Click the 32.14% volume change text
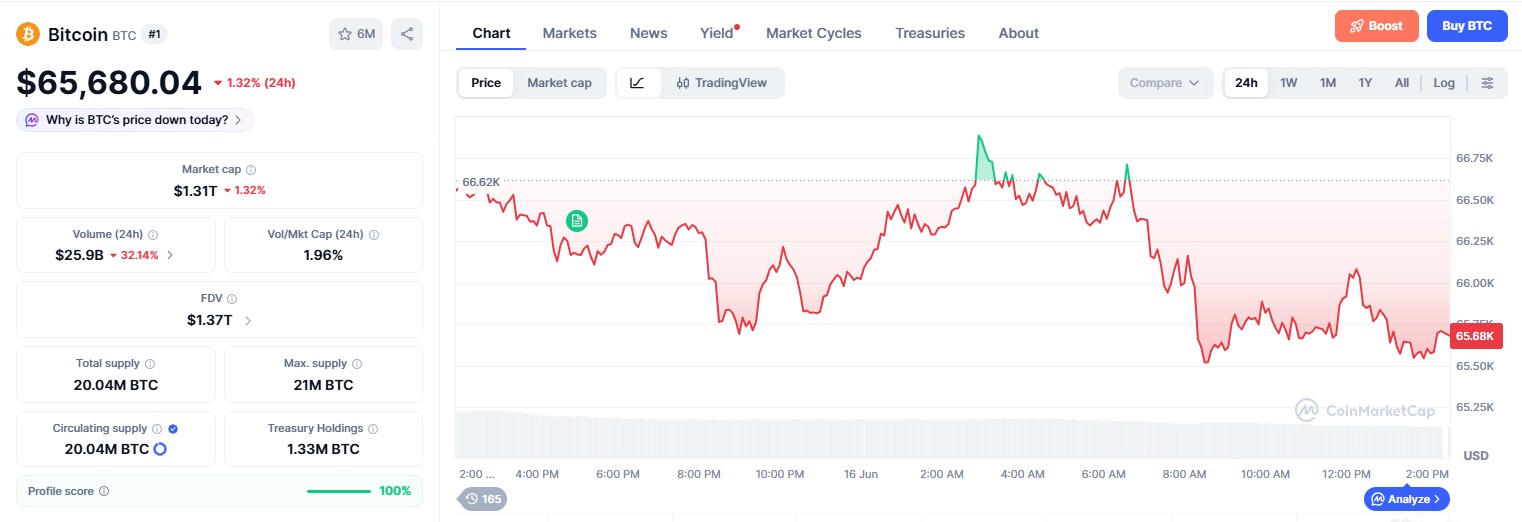1522x522 pixels. pyautogui.click(x=140, y=255)
